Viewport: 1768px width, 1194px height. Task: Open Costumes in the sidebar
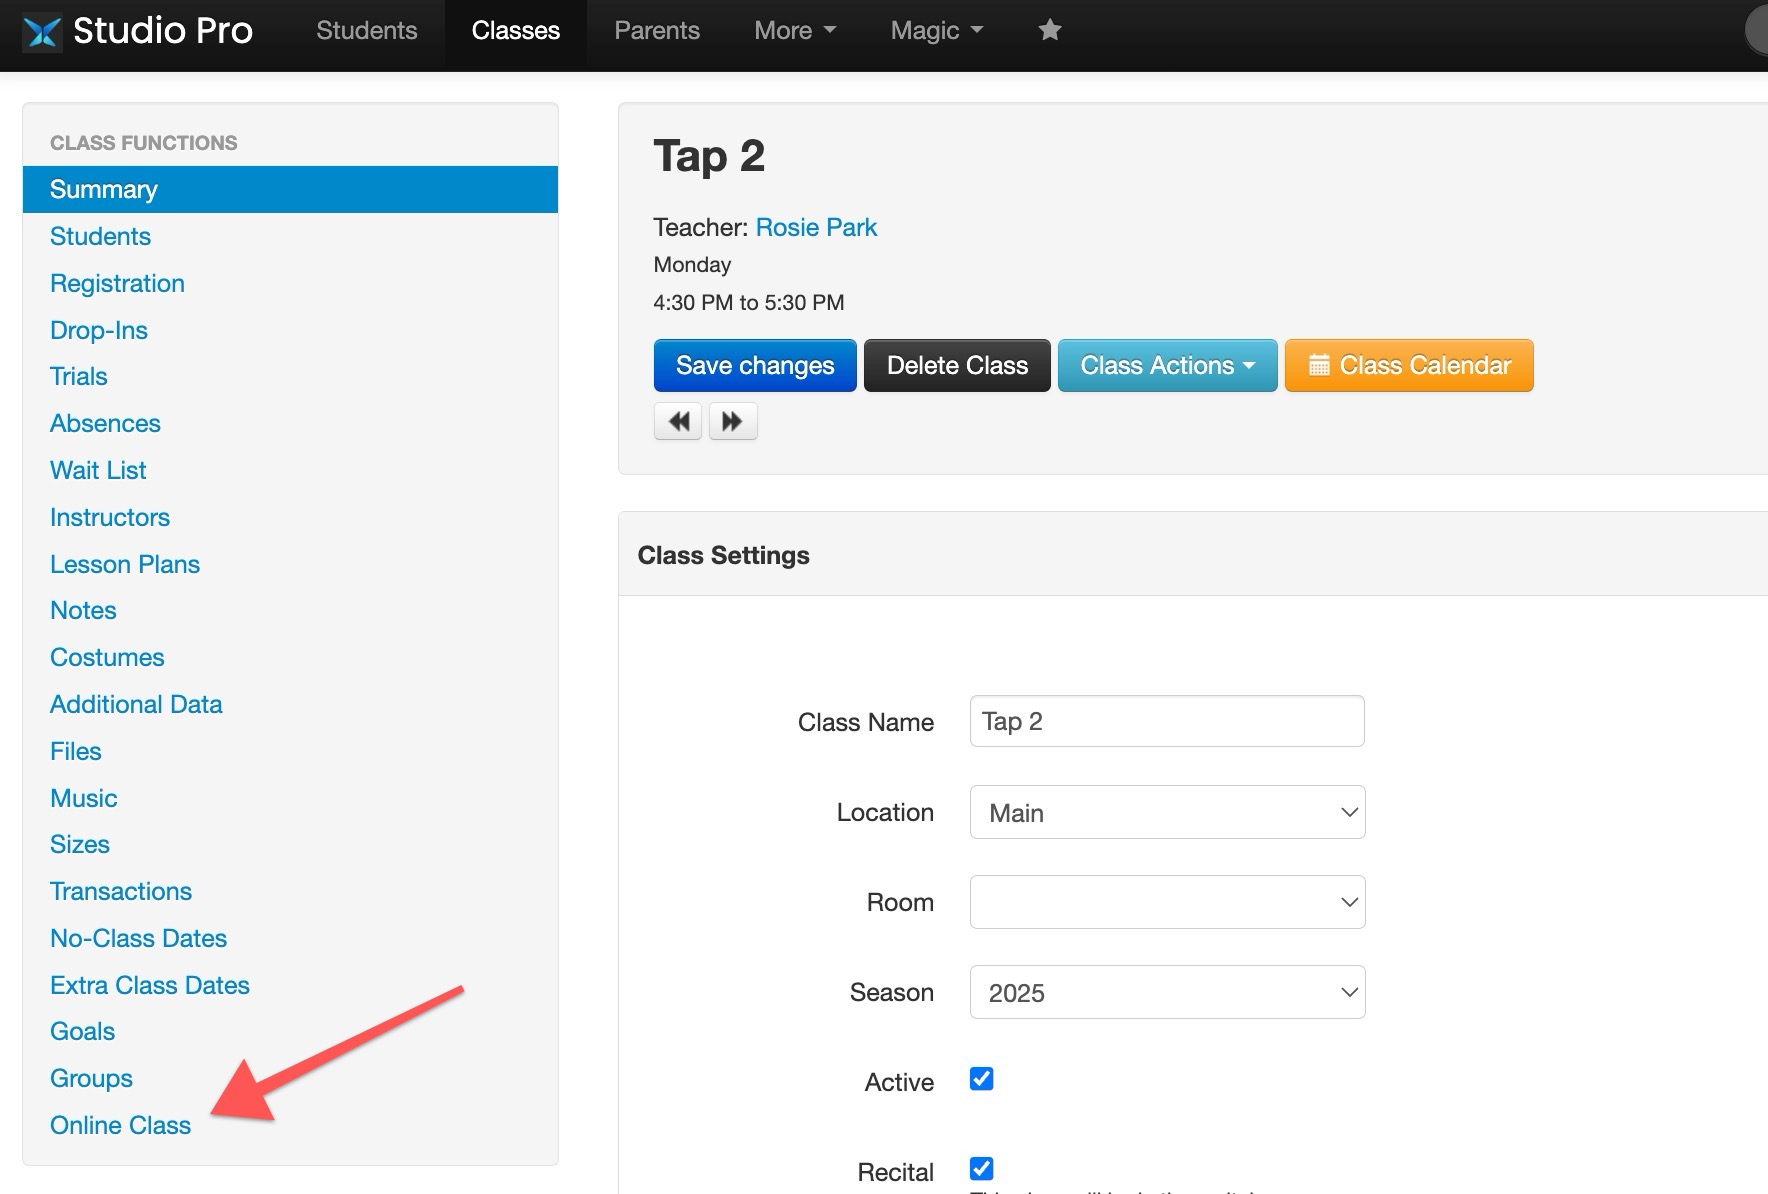click(x=107, y=657)
